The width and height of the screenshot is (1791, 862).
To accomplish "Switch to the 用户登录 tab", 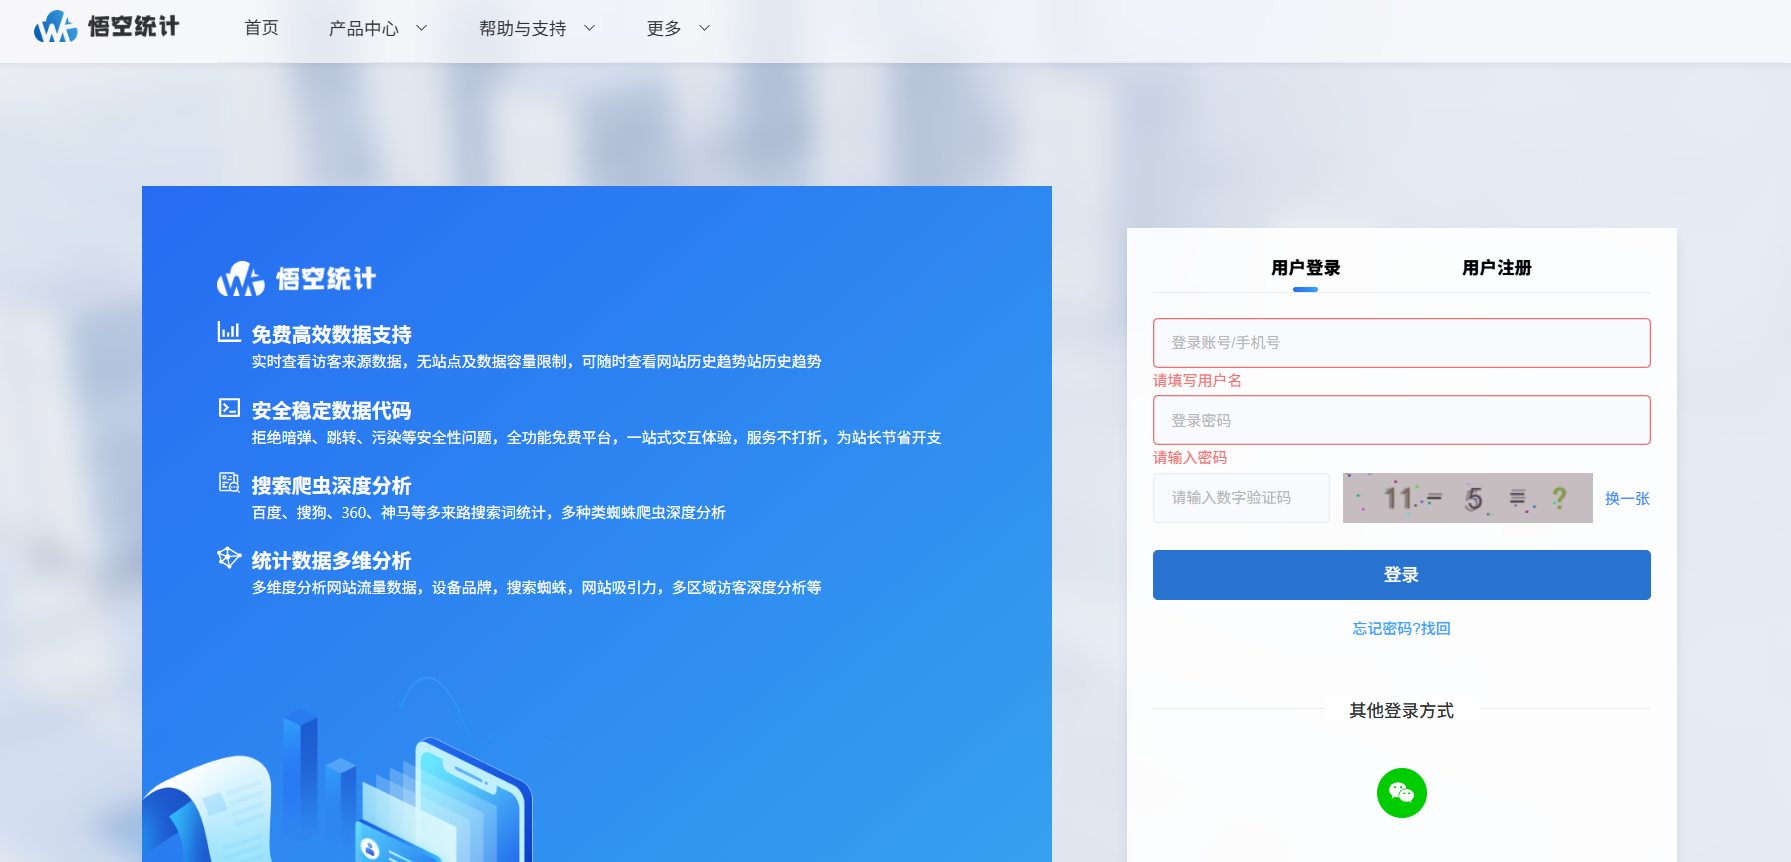I will [1305, 268].
